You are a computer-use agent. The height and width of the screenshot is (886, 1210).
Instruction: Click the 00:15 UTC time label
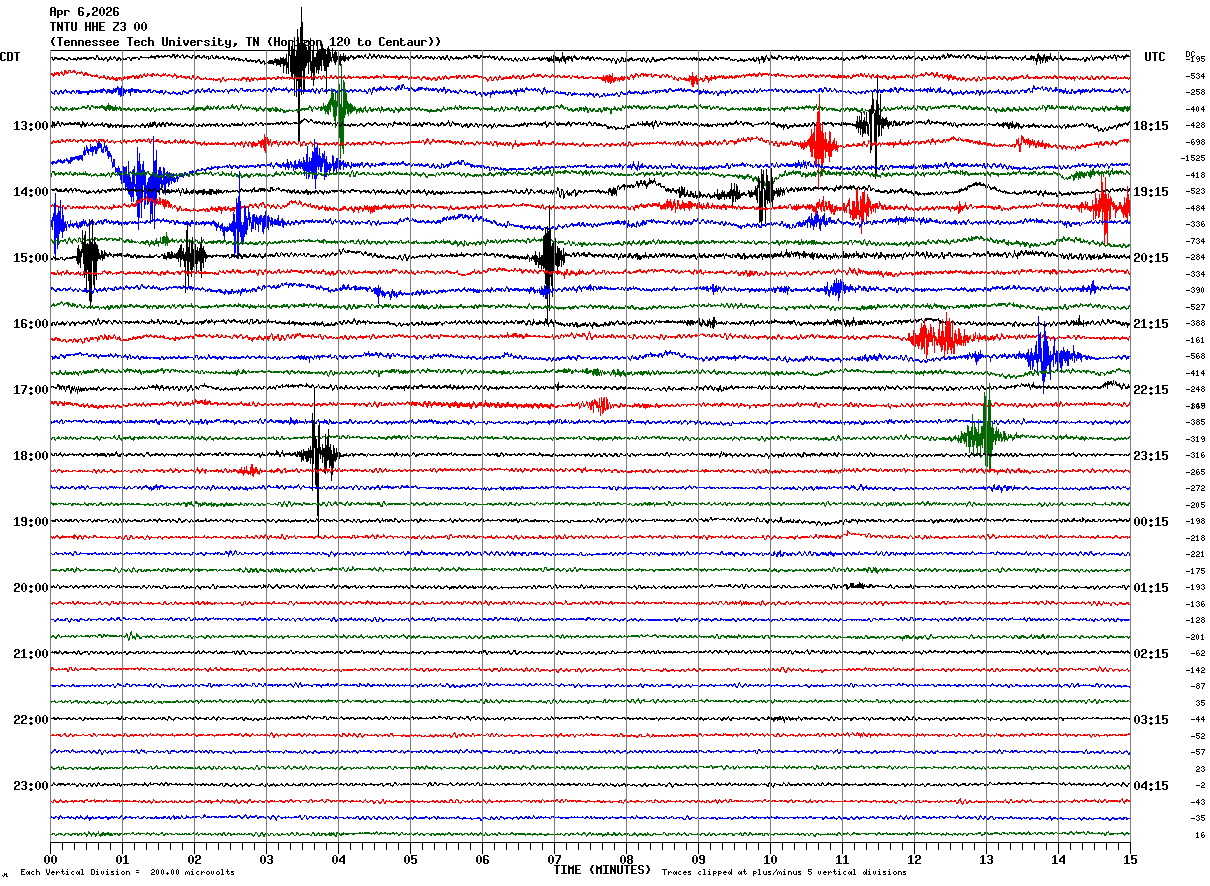coord(1150,522)
